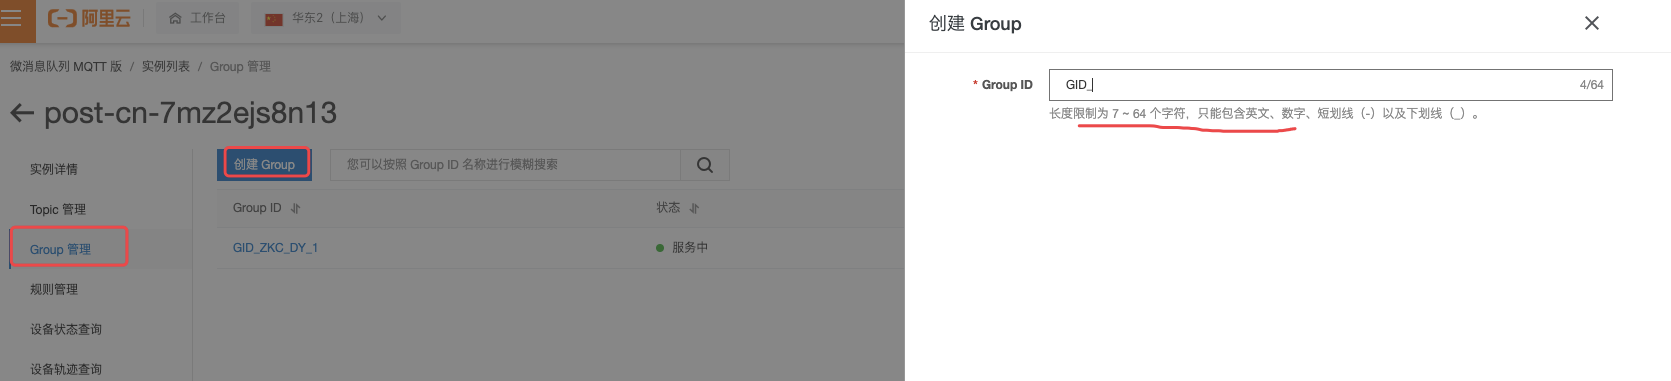The width and height of the screenshot is (1671, 381).
Task: Open GID_ZKC_DY_1 group link
Action: tap(275, 247)
